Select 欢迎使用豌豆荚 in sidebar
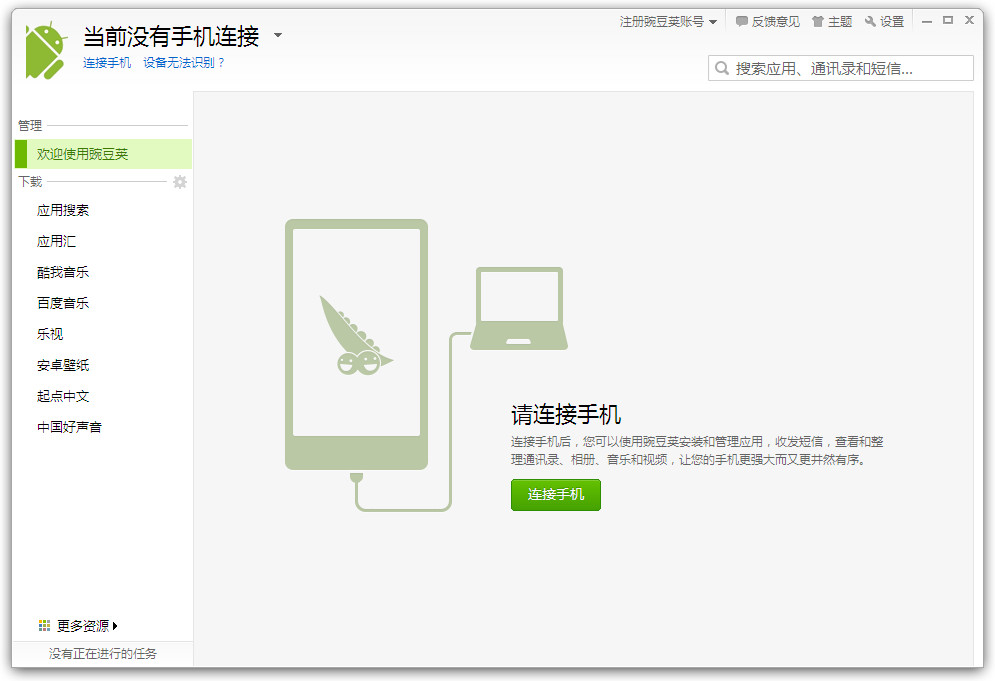This screenshot has height=681, width=995. [x=103, y=154]
